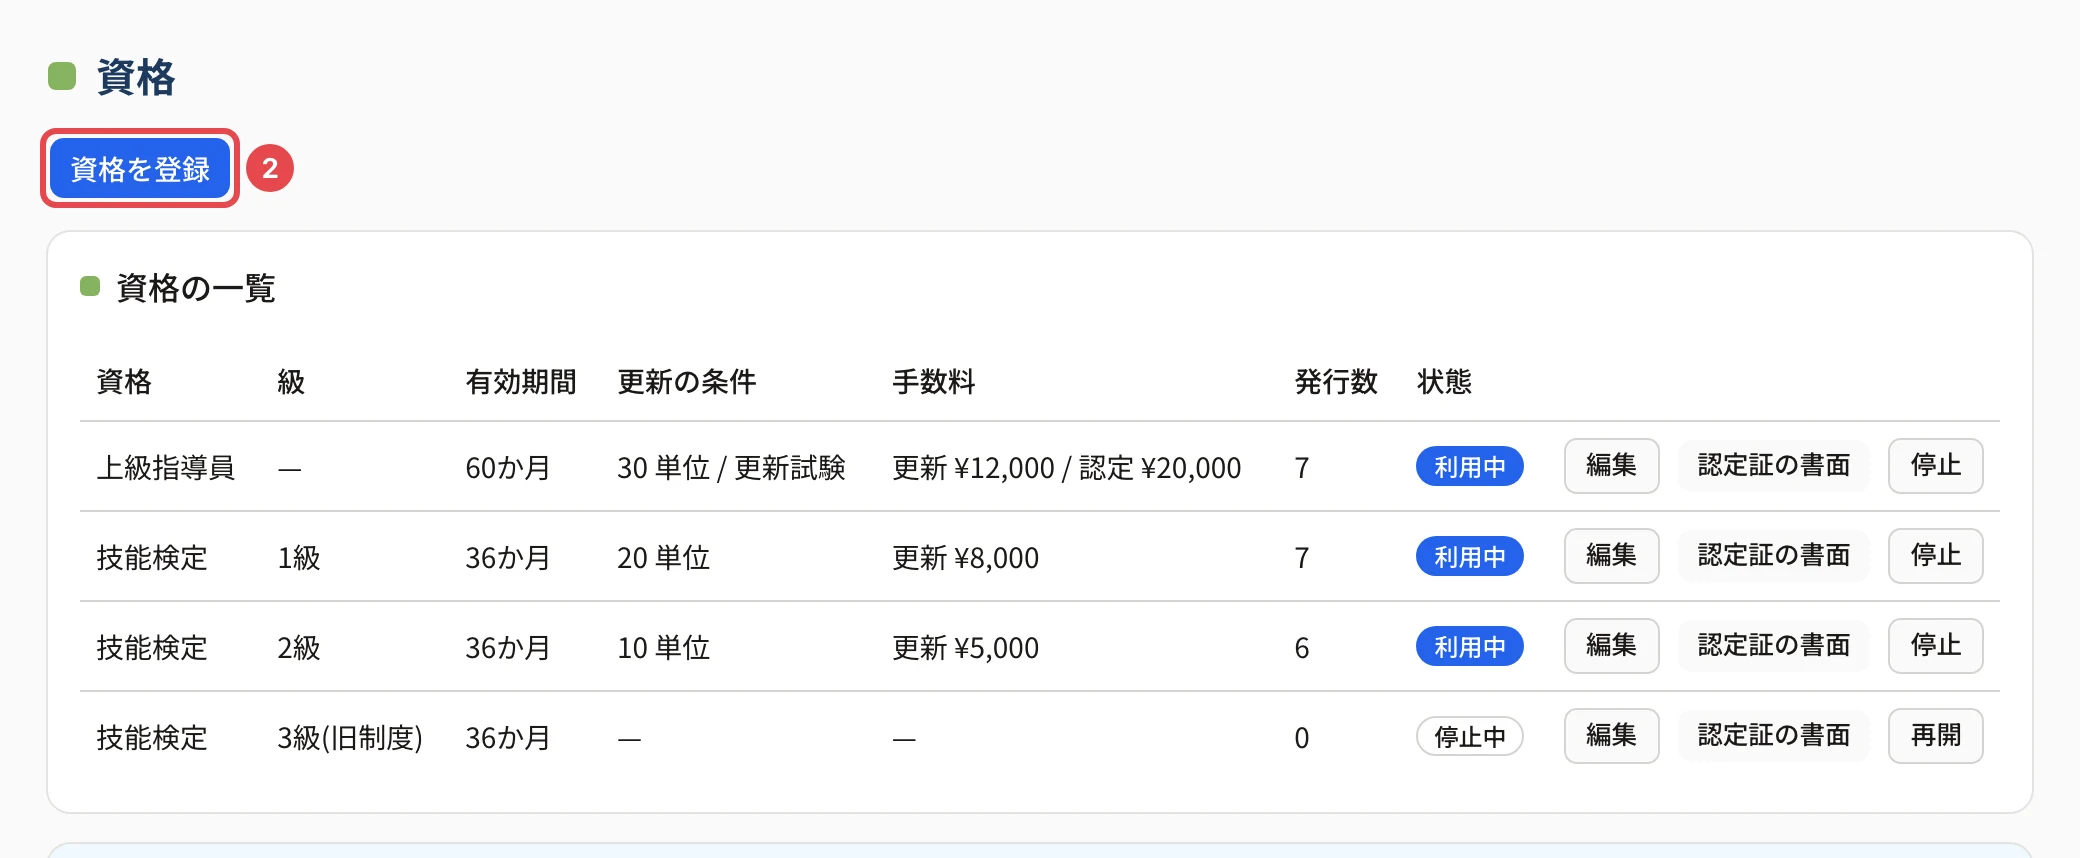Open 認定証の書面 for 3級(旧制度)
Viewport: 2080px width, 858px height.
1773,736
